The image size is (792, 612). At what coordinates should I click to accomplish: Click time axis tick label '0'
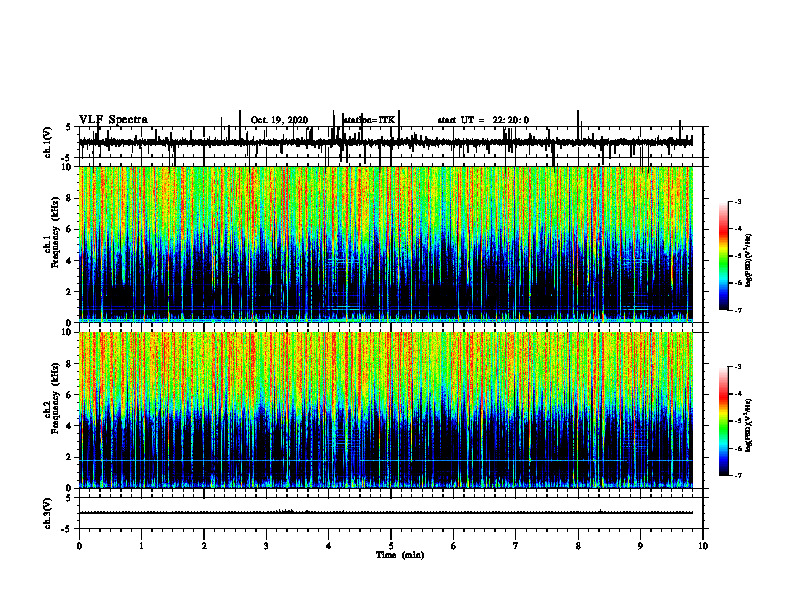79,546
